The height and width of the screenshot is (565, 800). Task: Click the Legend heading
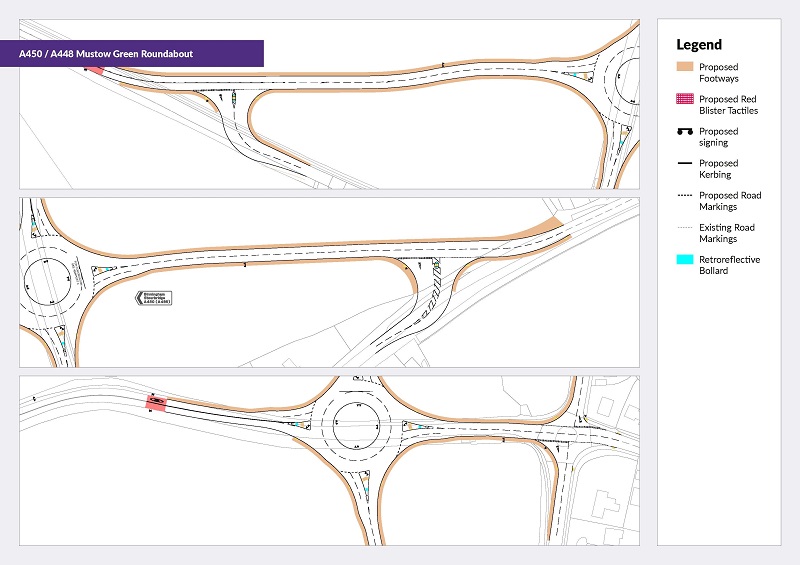[698, 44]
